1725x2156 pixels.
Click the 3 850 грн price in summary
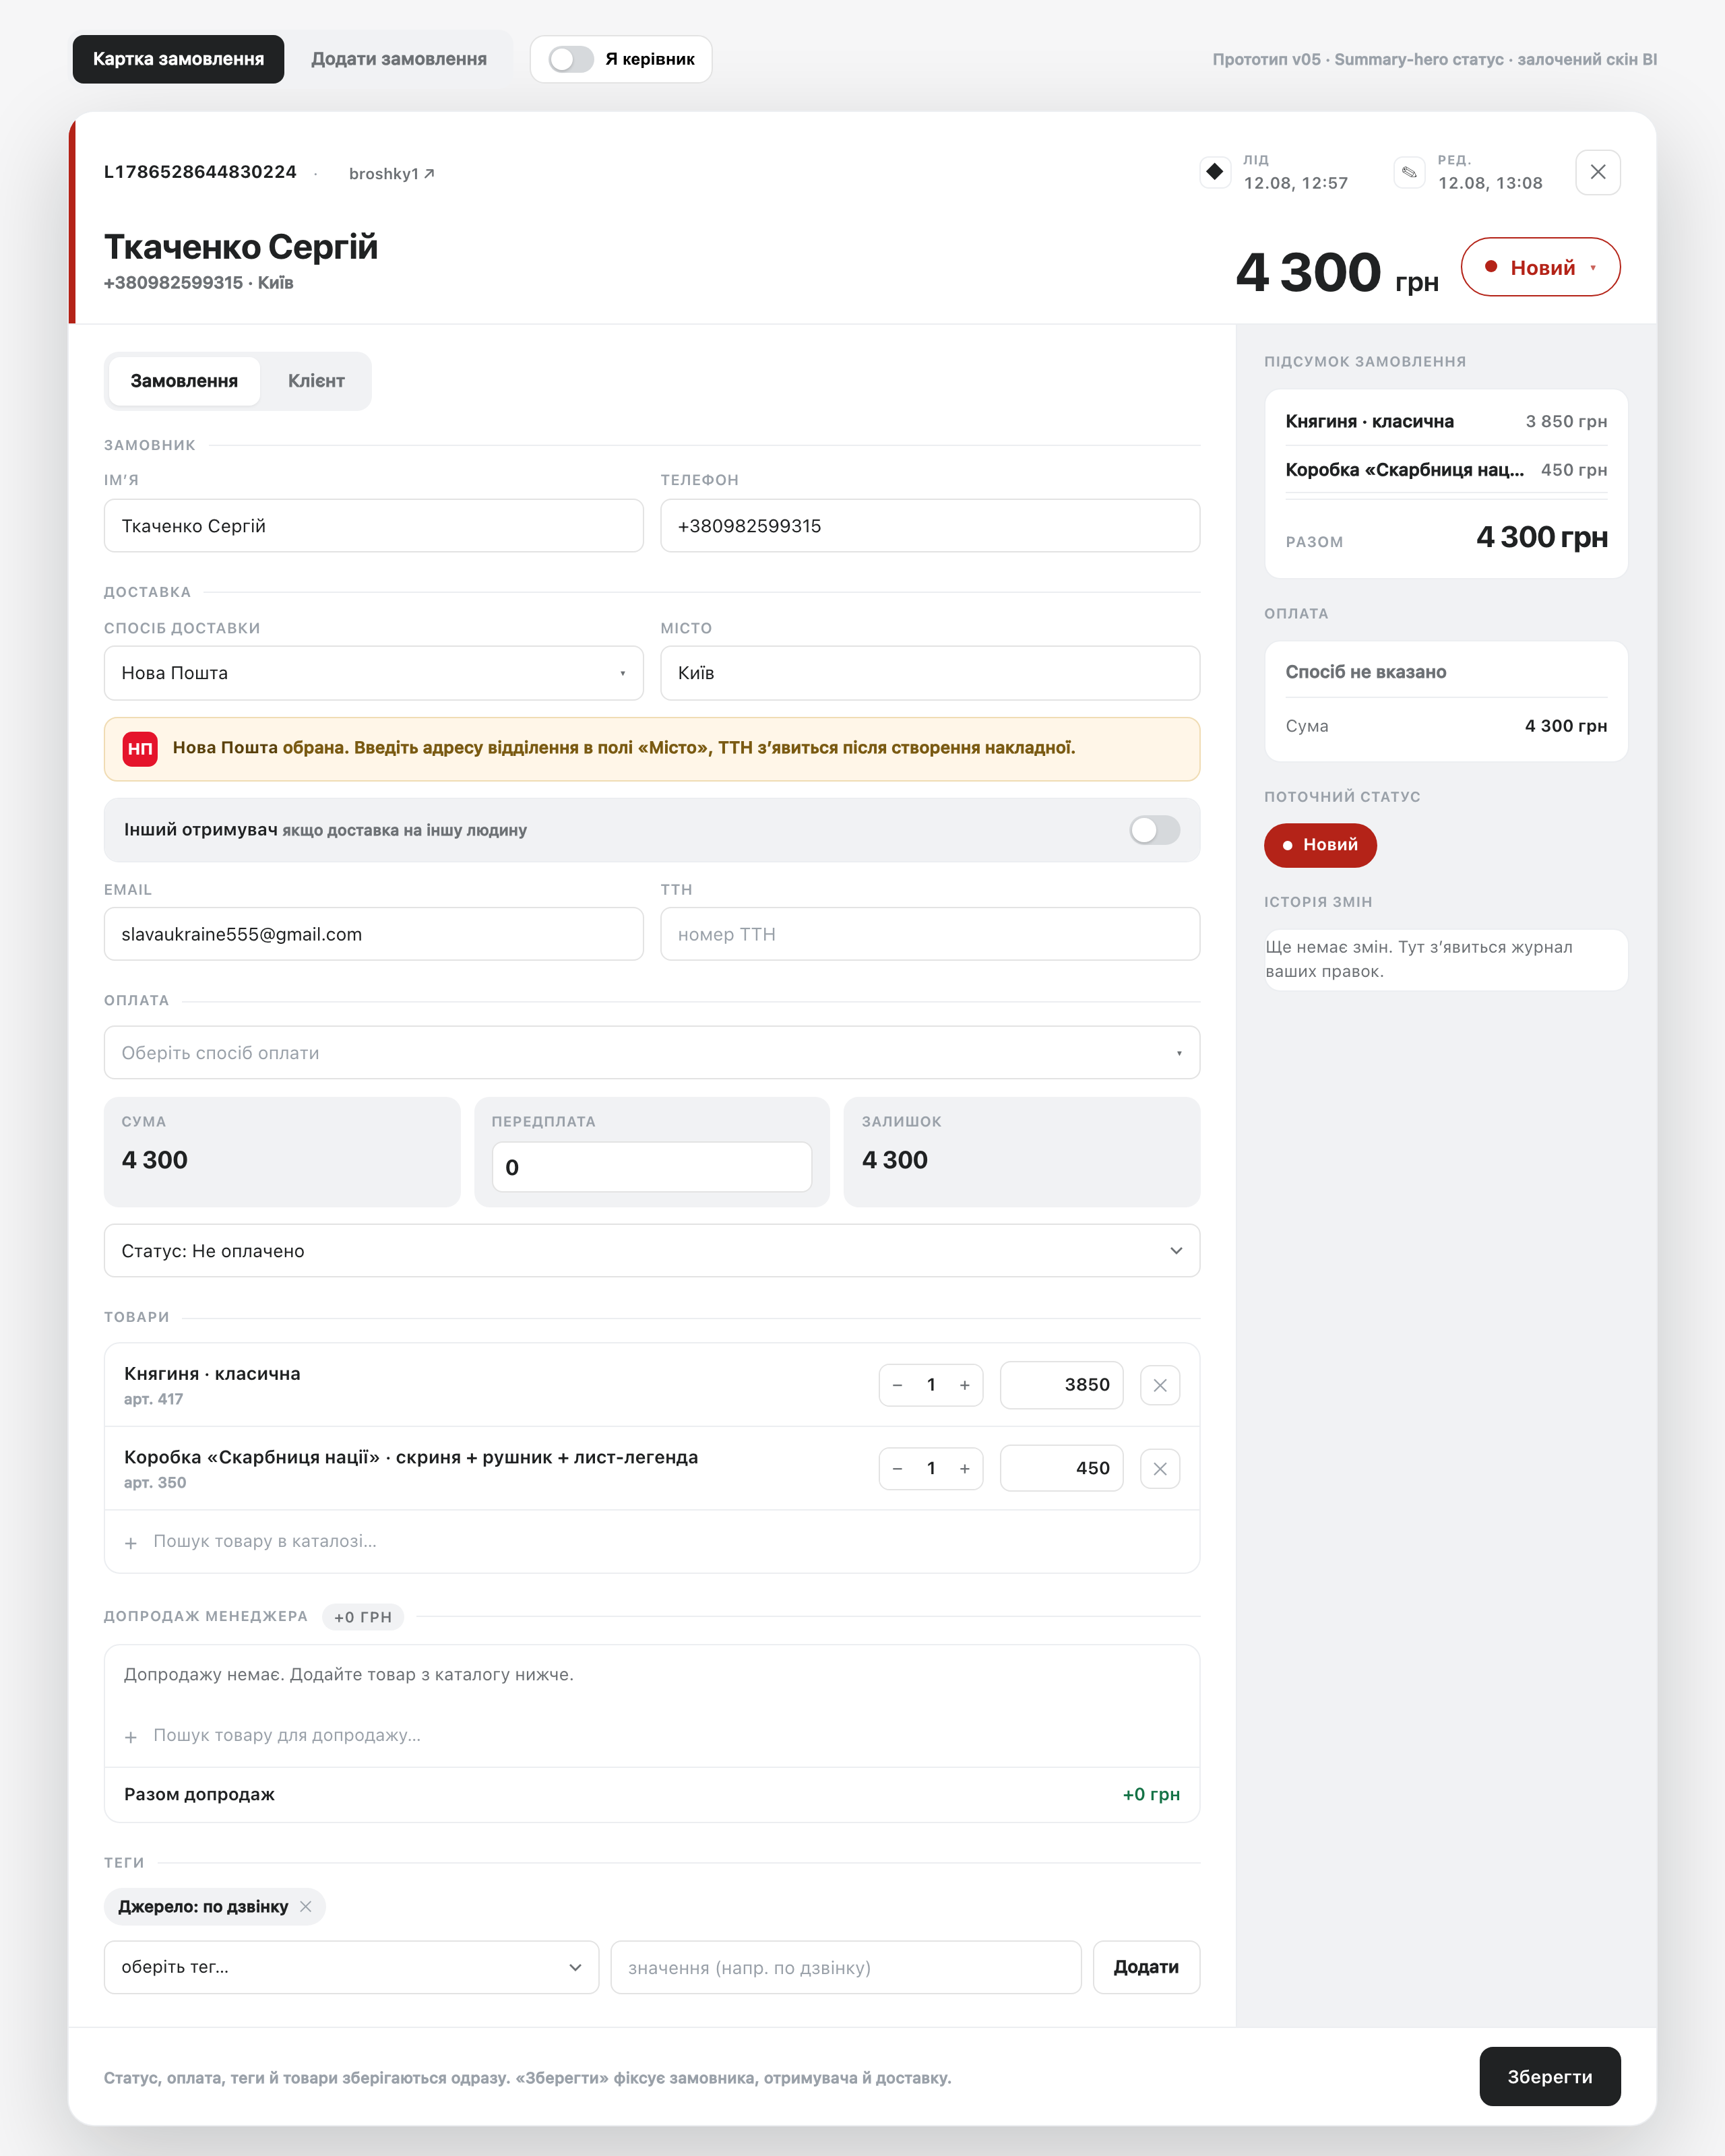click(1566, 422)
